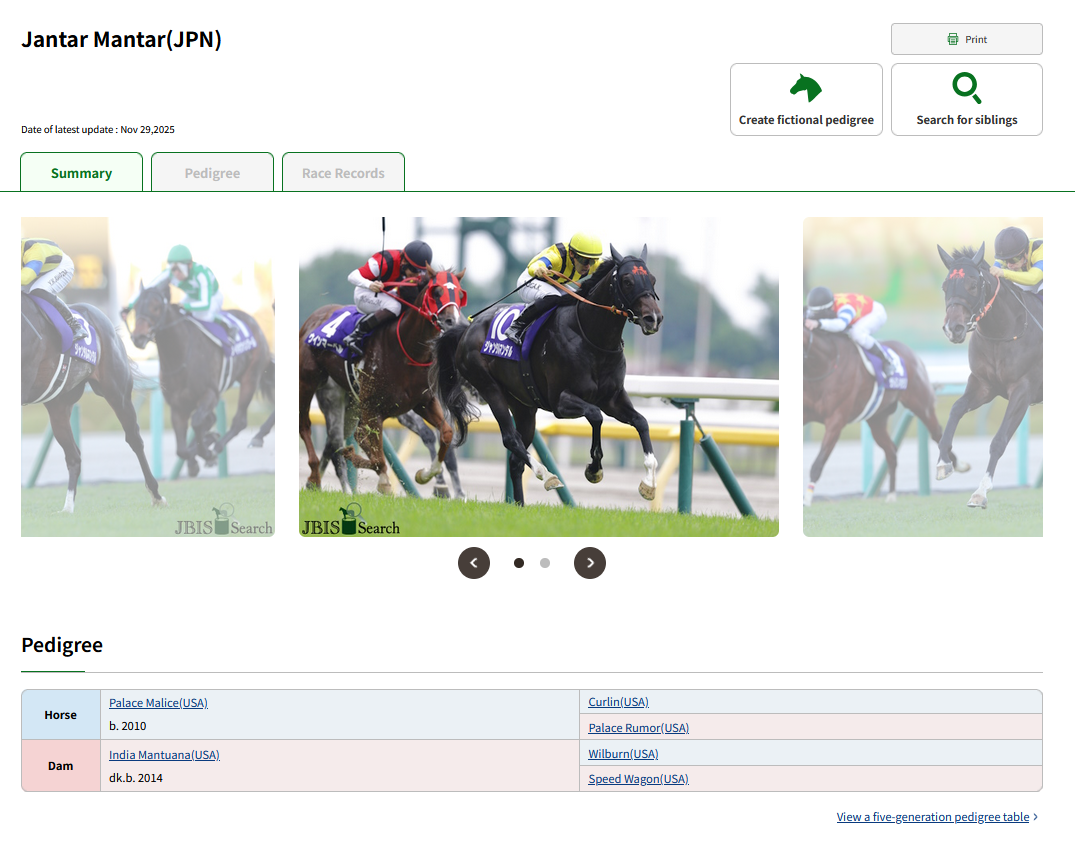Select the Summary tab
The width and height of the screenshot is (1075, 844).
click(82, 172)
